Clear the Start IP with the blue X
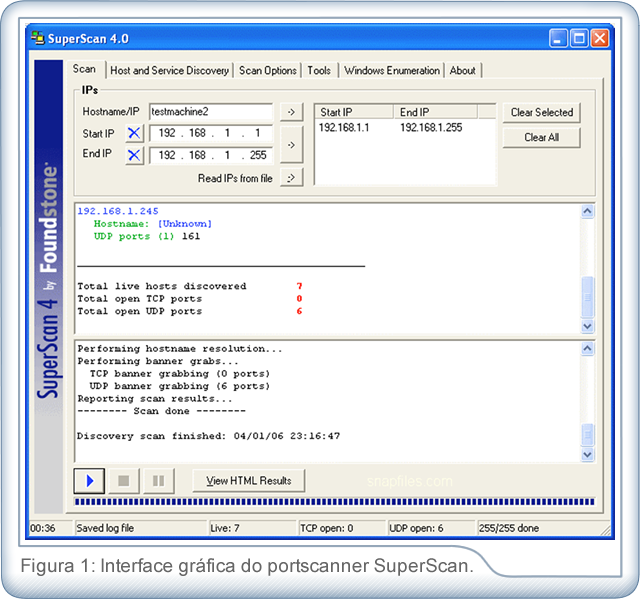The image size is (640, 599). tap(134, 133)
